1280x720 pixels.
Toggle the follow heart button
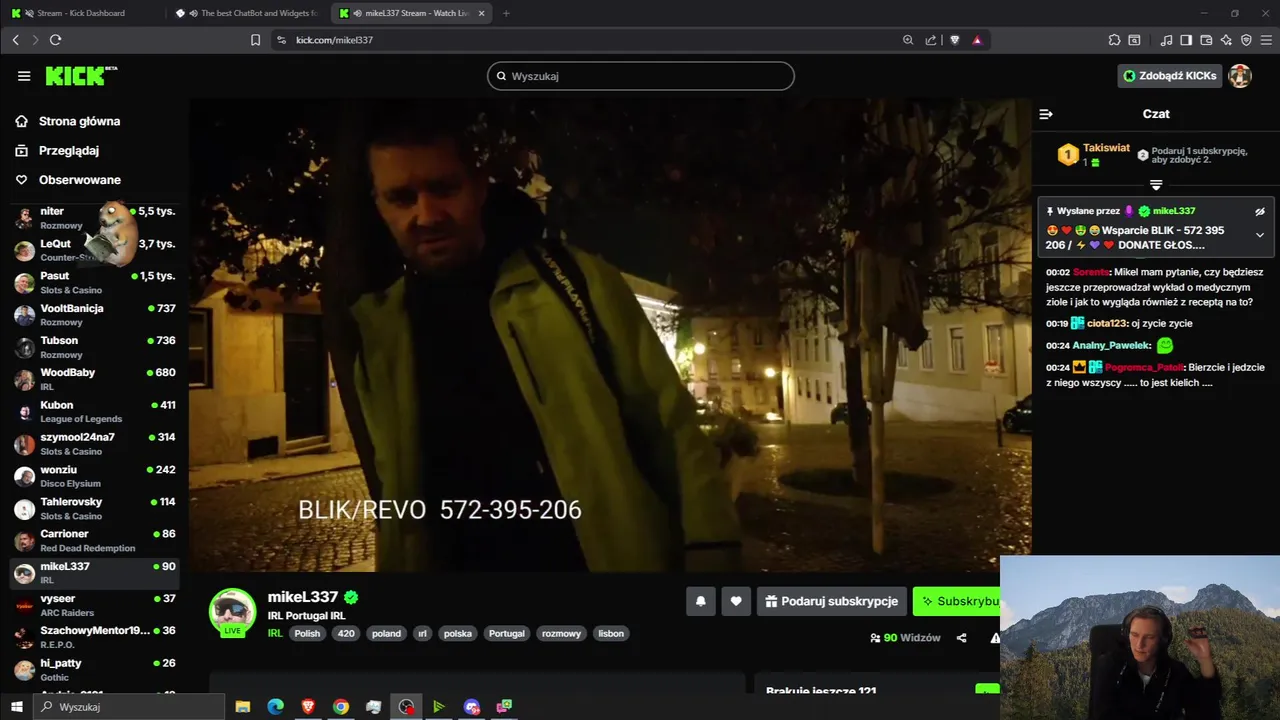736,601
